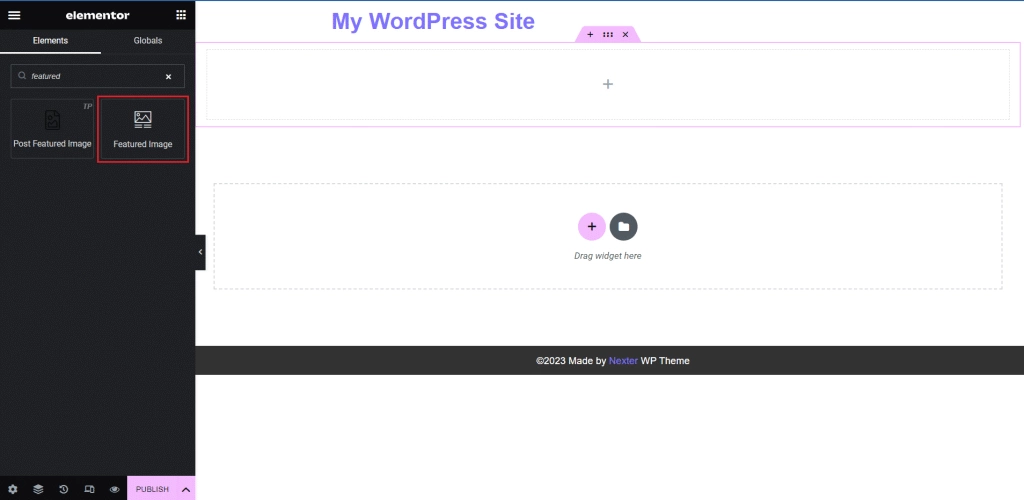Switch to the Elements tab
This screenshot has width=1024, height=500.
pos(50,40)
